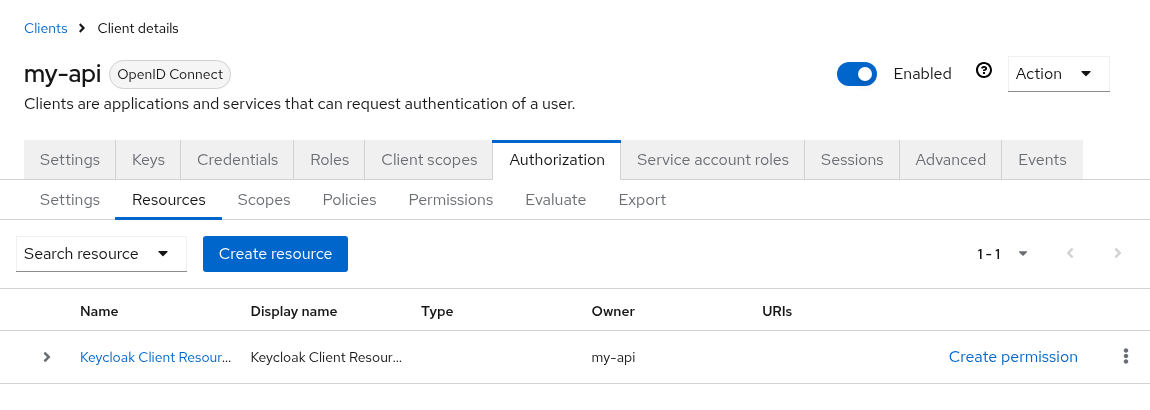Switch to the Client scopes tab
The width and height of the screenshot is (1150, 410).
(429, 160)
